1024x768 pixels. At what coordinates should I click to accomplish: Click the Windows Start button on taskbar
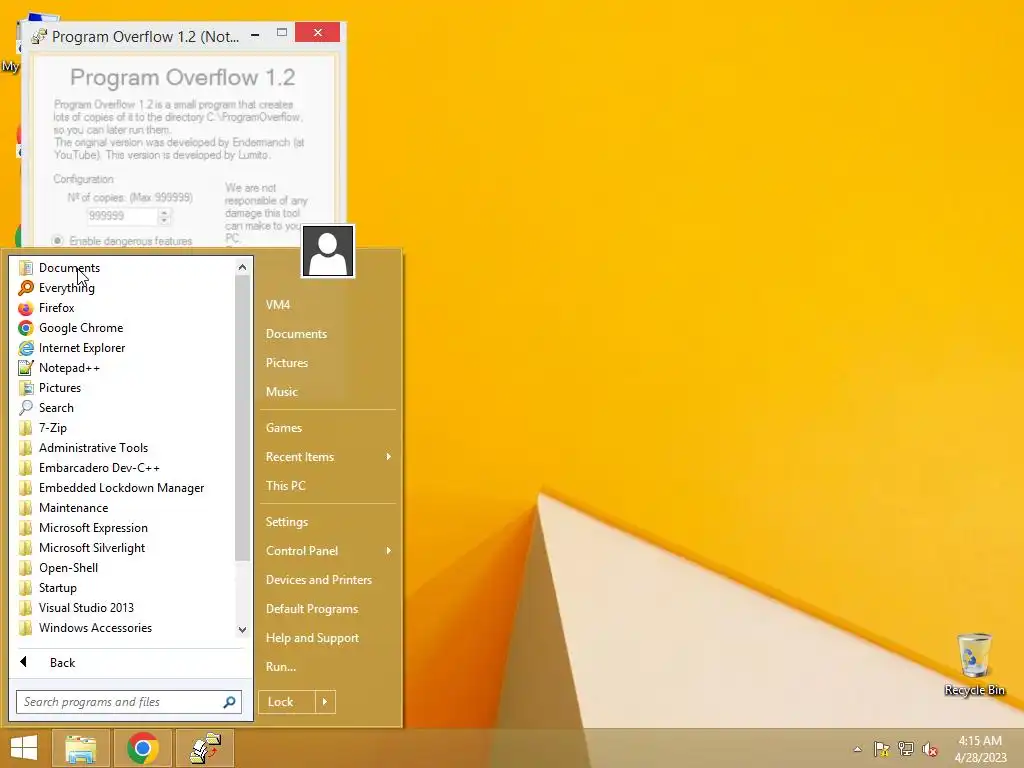point(24,748)
